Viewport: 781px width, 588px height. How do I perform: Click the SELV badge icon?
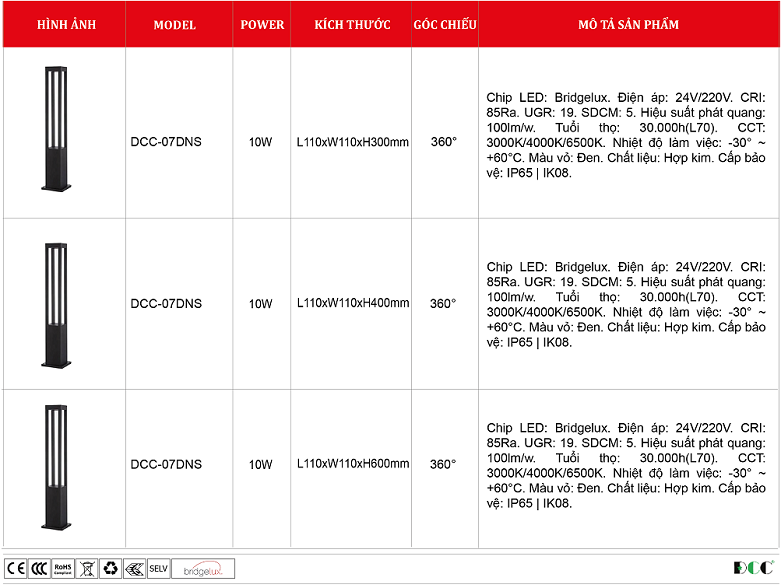pos(158,568)
